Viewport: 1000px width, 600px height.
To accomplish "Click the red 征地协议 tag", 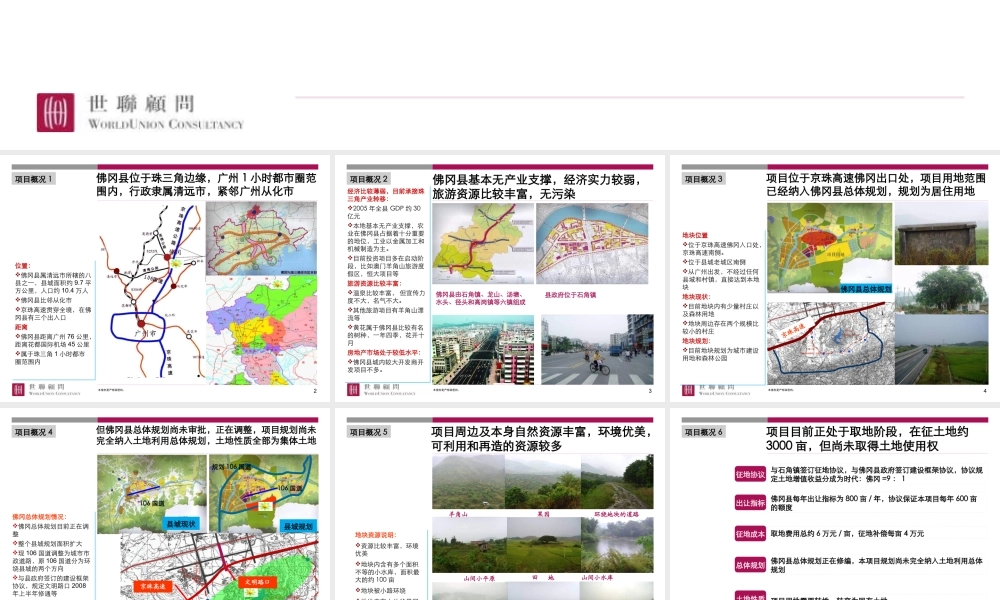I will click(x=750, y=474).
